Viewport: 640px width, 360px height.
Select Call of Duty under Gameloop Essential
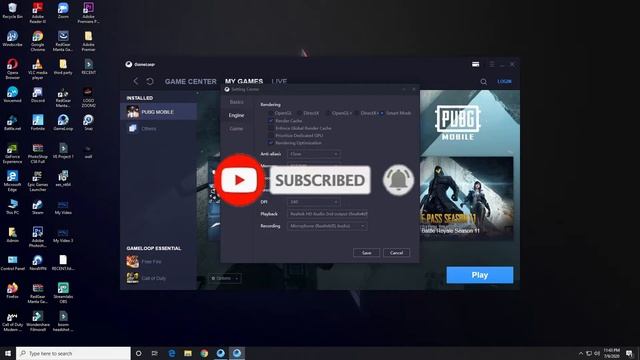click(x=158, y=278)
